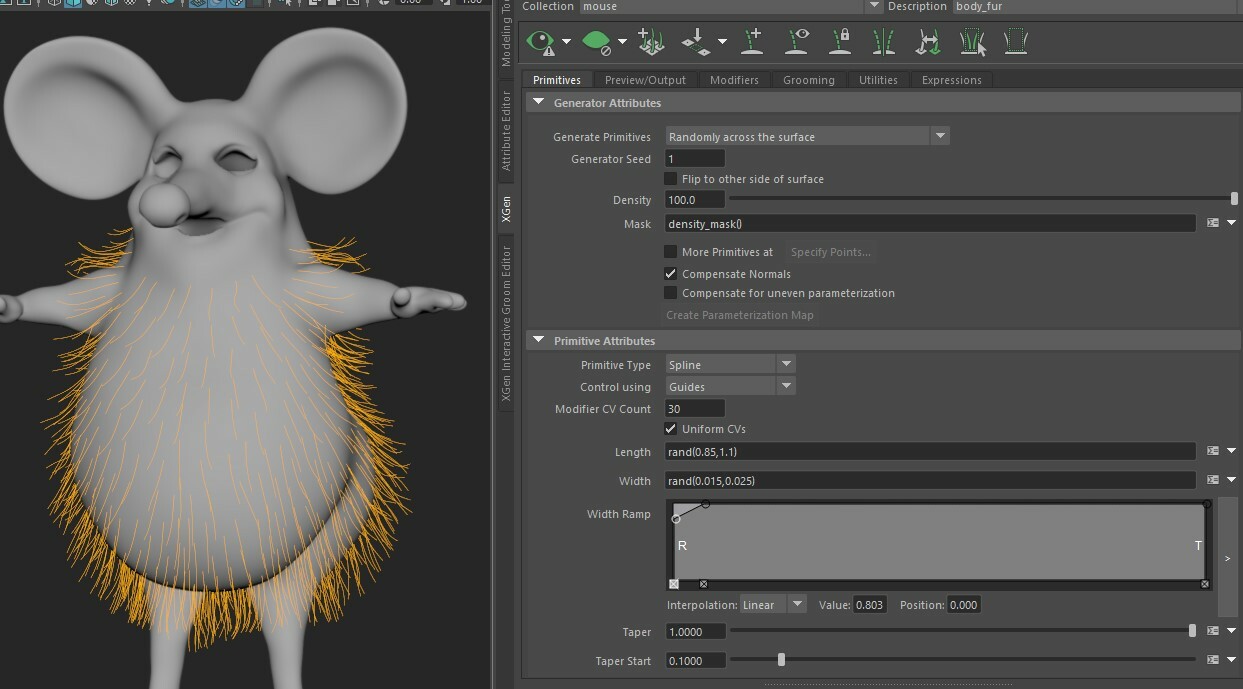This screenshot has height=689, width=1243.
Task: Click the Modifier CV Count field
Action: coord(695,408)
